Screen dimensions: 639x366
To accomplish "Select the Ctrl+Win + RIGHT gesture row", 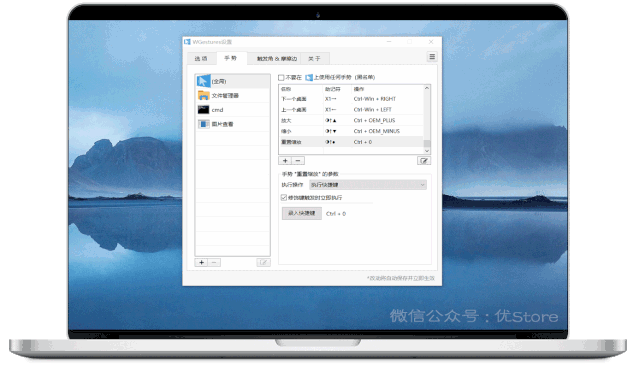I will pyautogui.click(x=351, y=99).
